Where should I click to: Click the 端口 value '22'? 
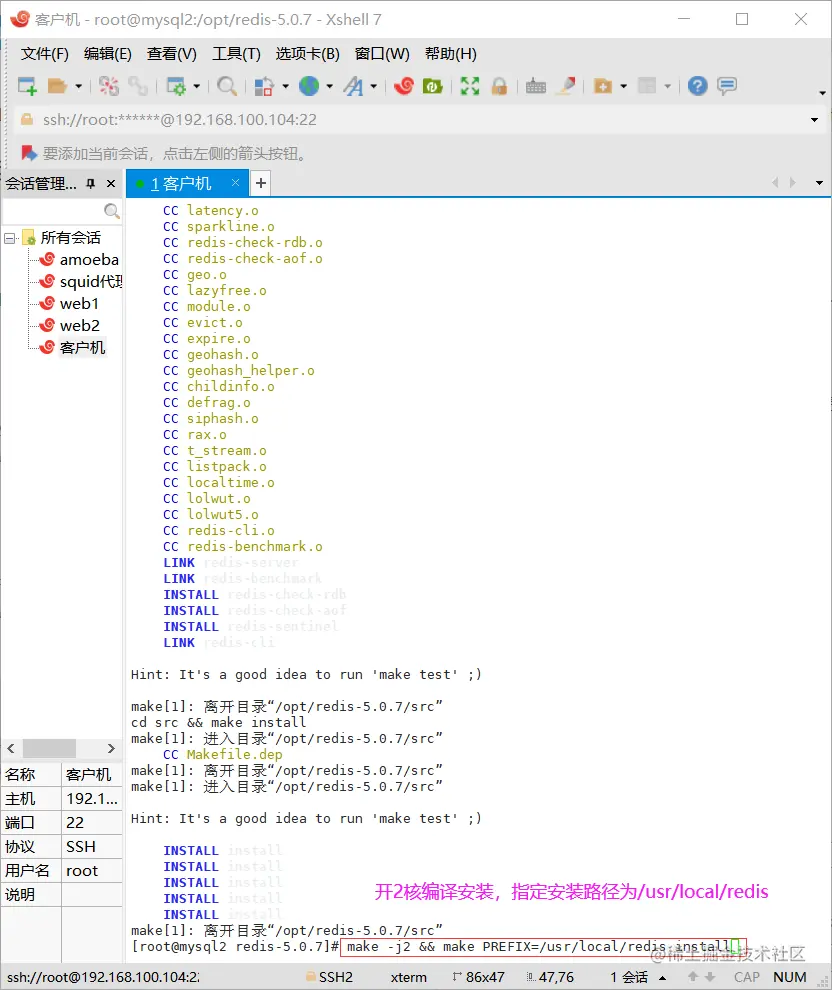point(92,823)
